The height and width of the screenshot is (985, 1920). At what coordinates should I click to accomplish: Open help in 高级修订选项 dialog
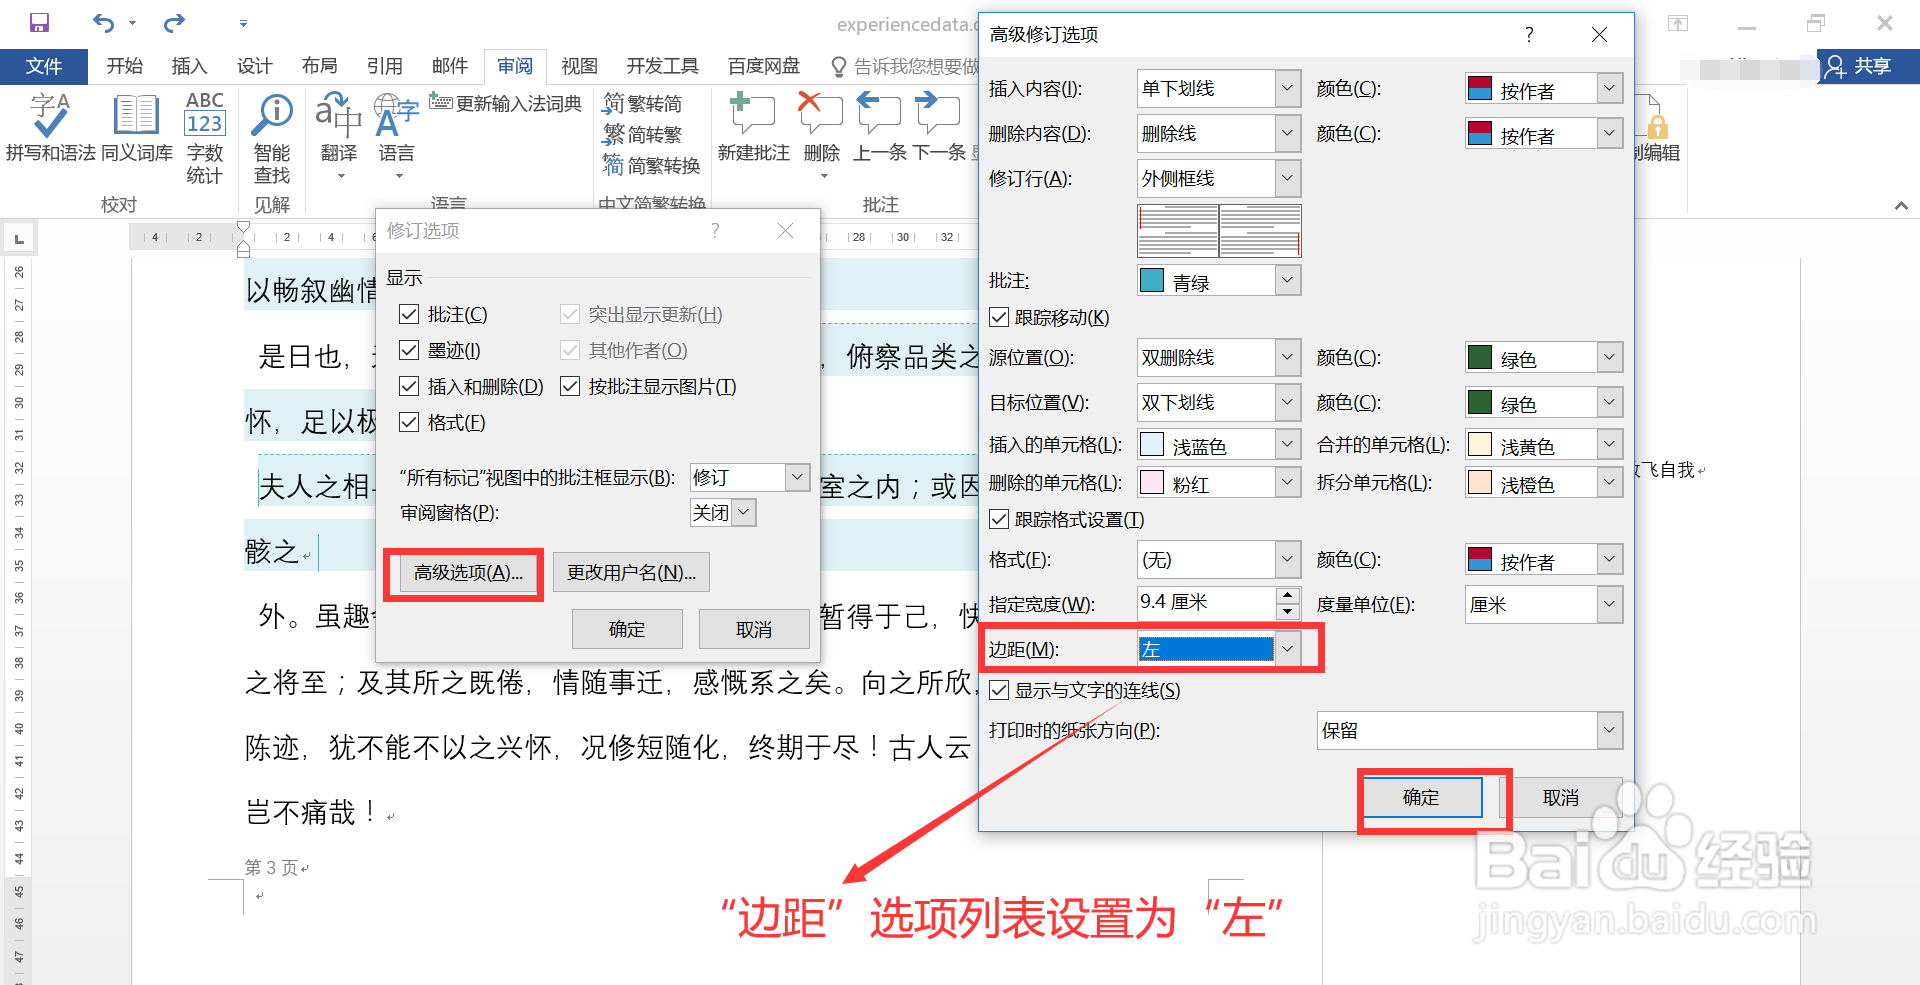[1529, 35]
